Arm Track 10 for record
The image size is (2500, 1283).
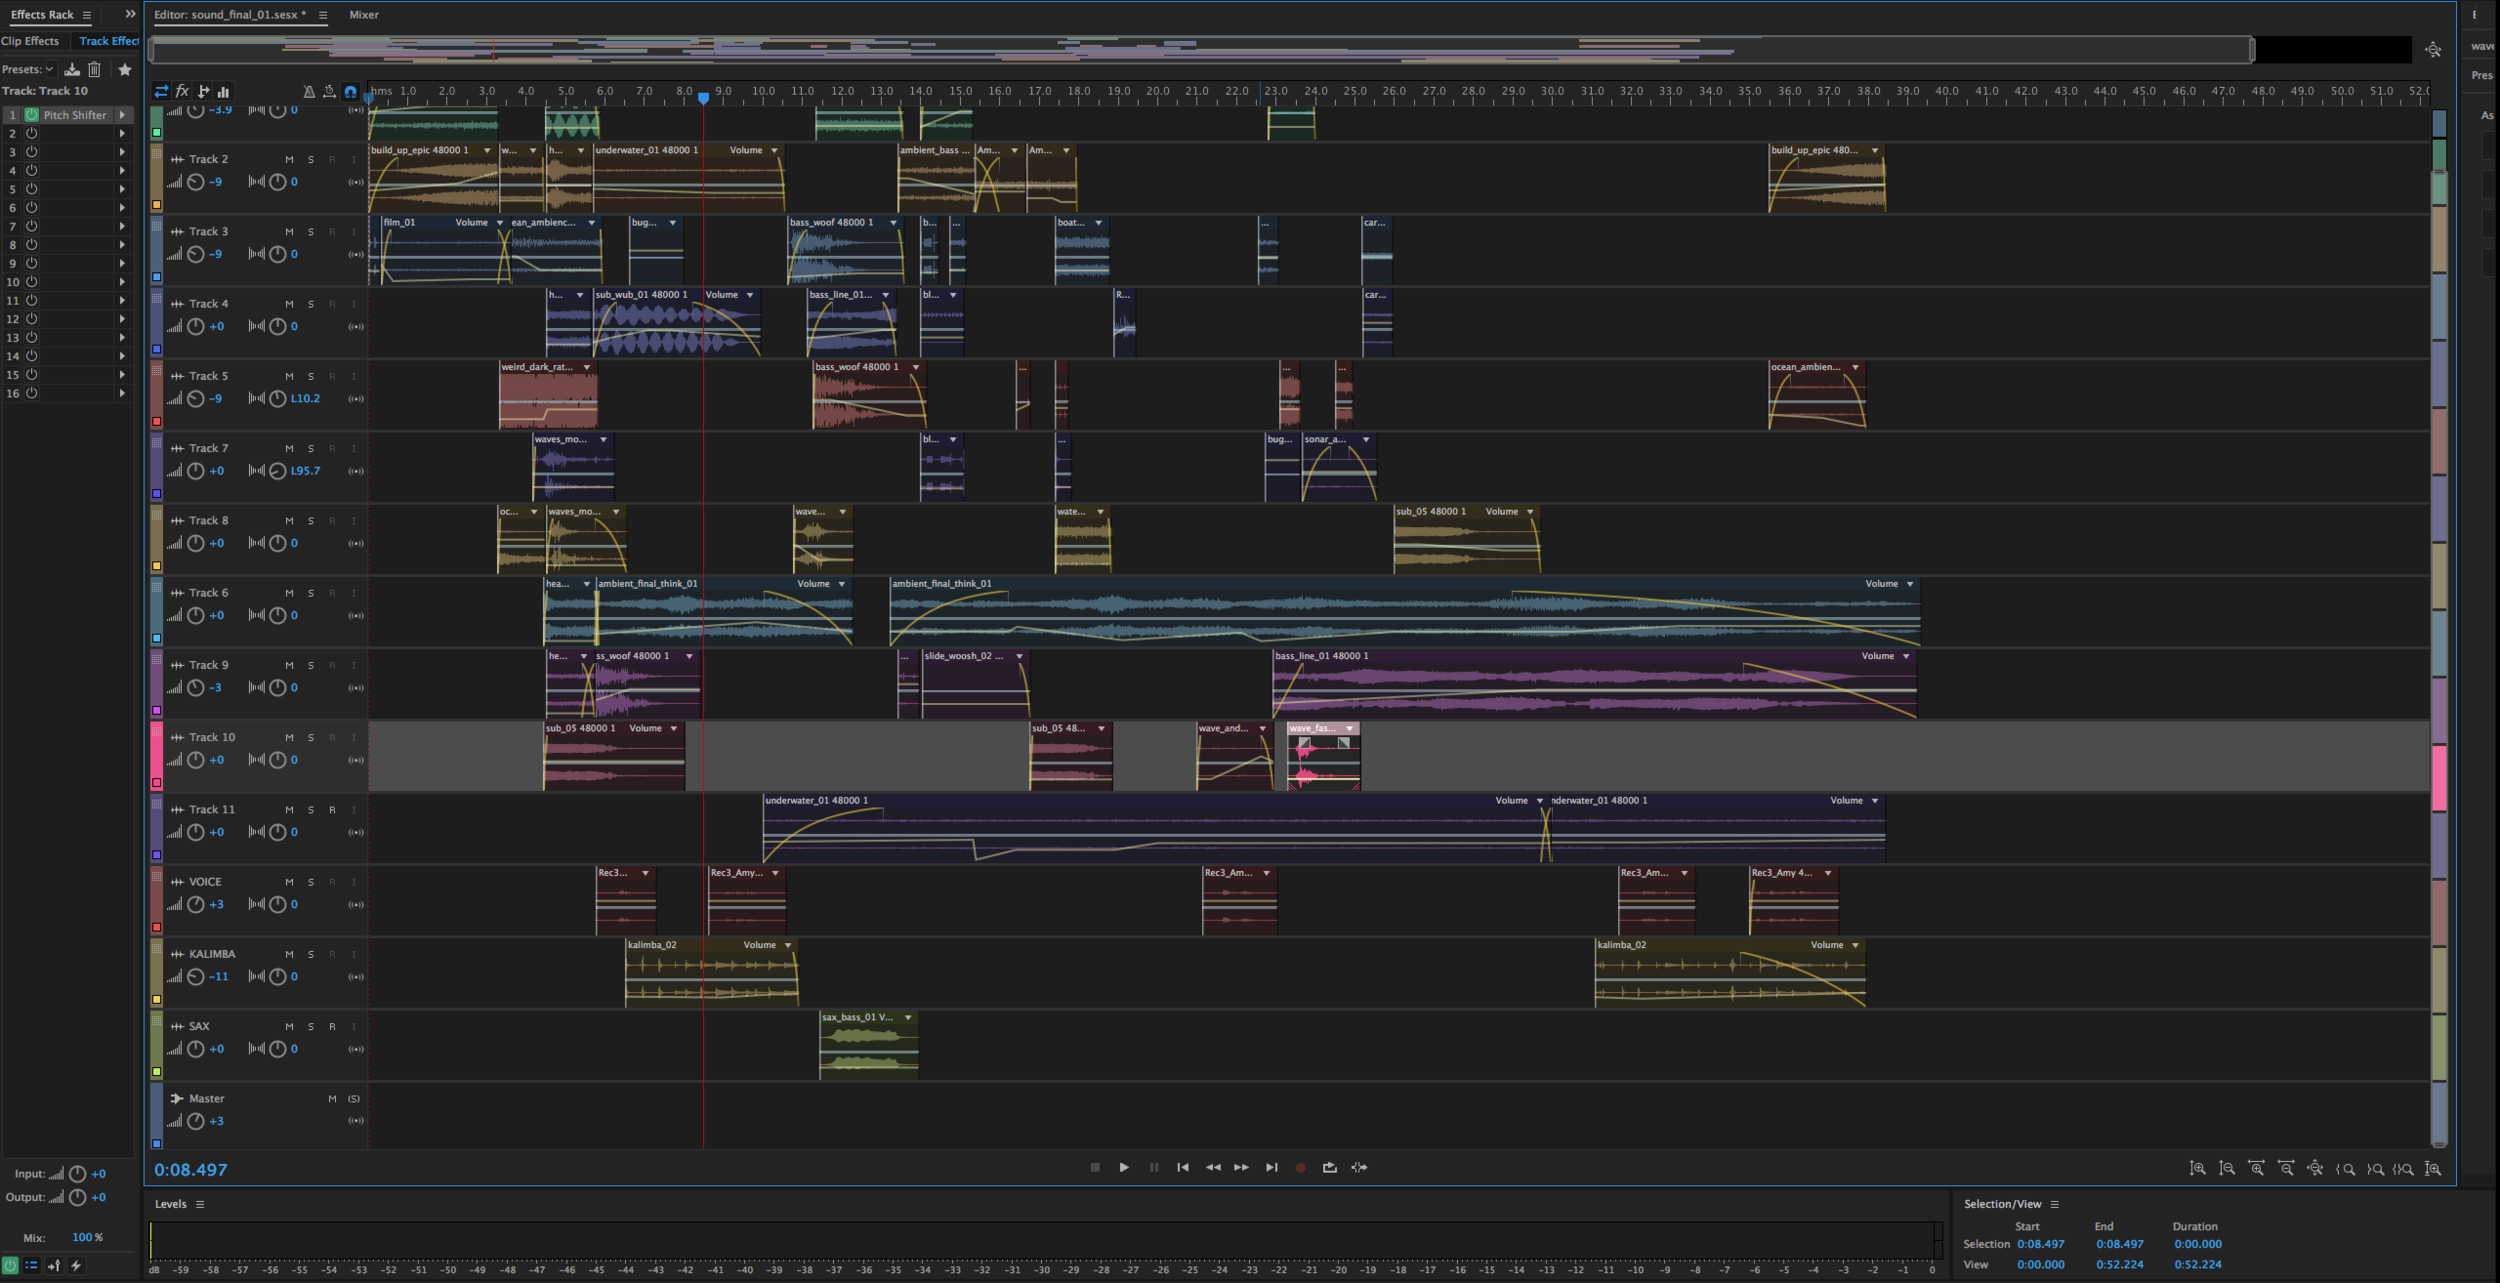tap(332, 738)
